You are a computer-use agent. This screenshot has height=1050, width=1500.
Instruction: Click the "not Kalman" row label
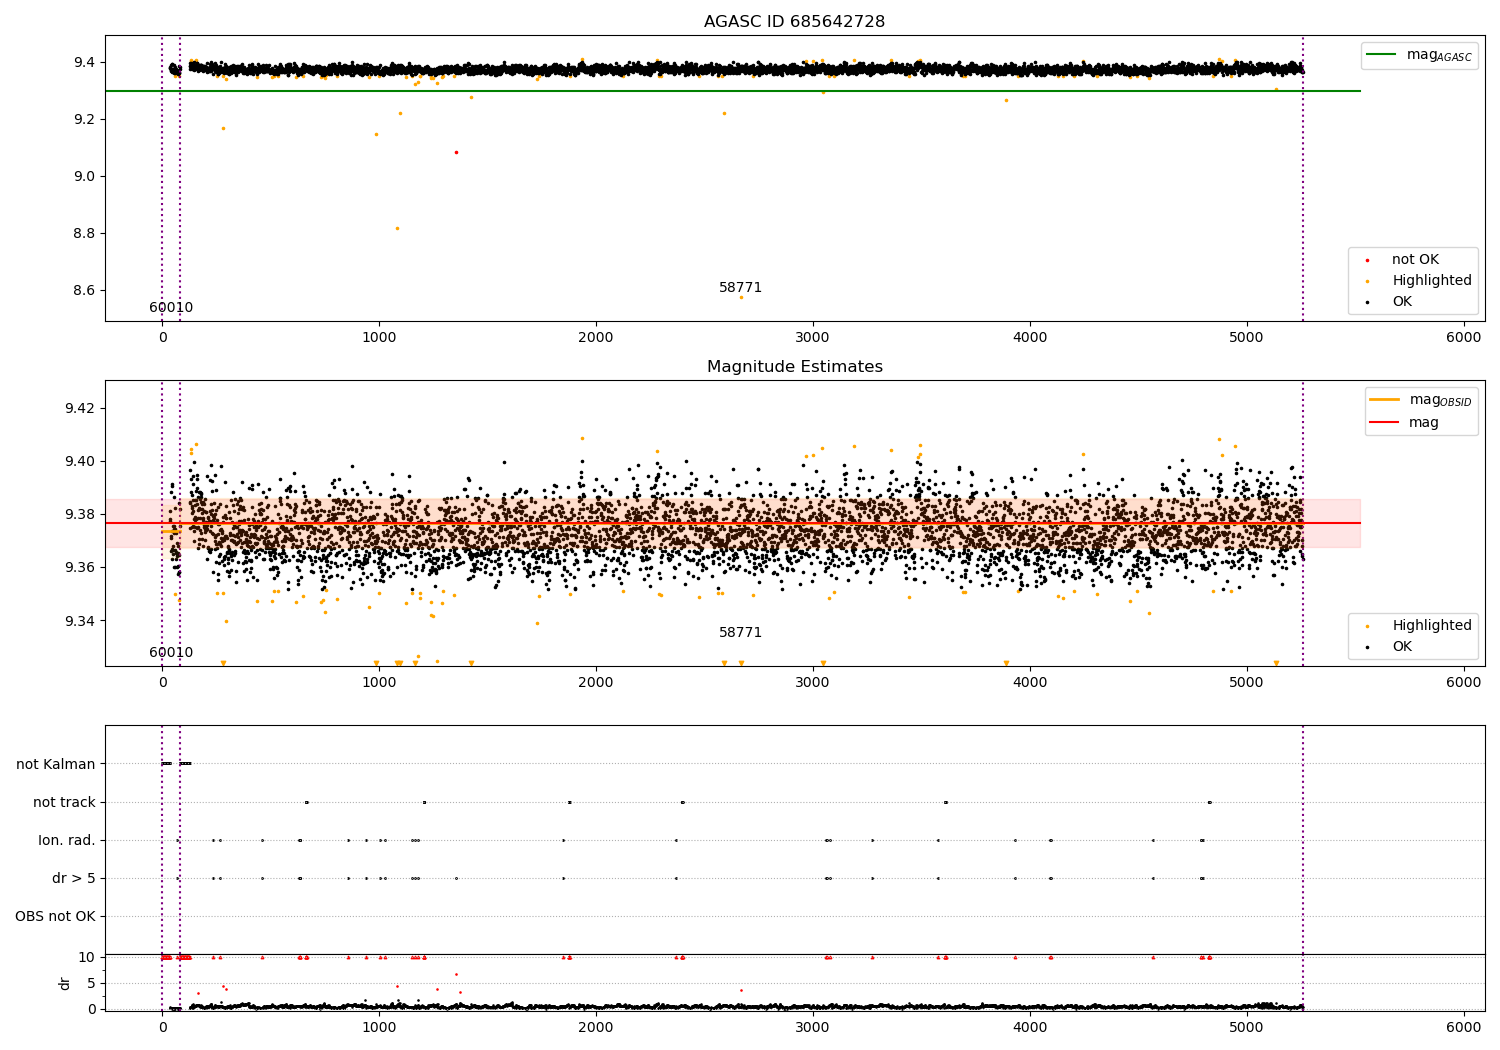56,764
